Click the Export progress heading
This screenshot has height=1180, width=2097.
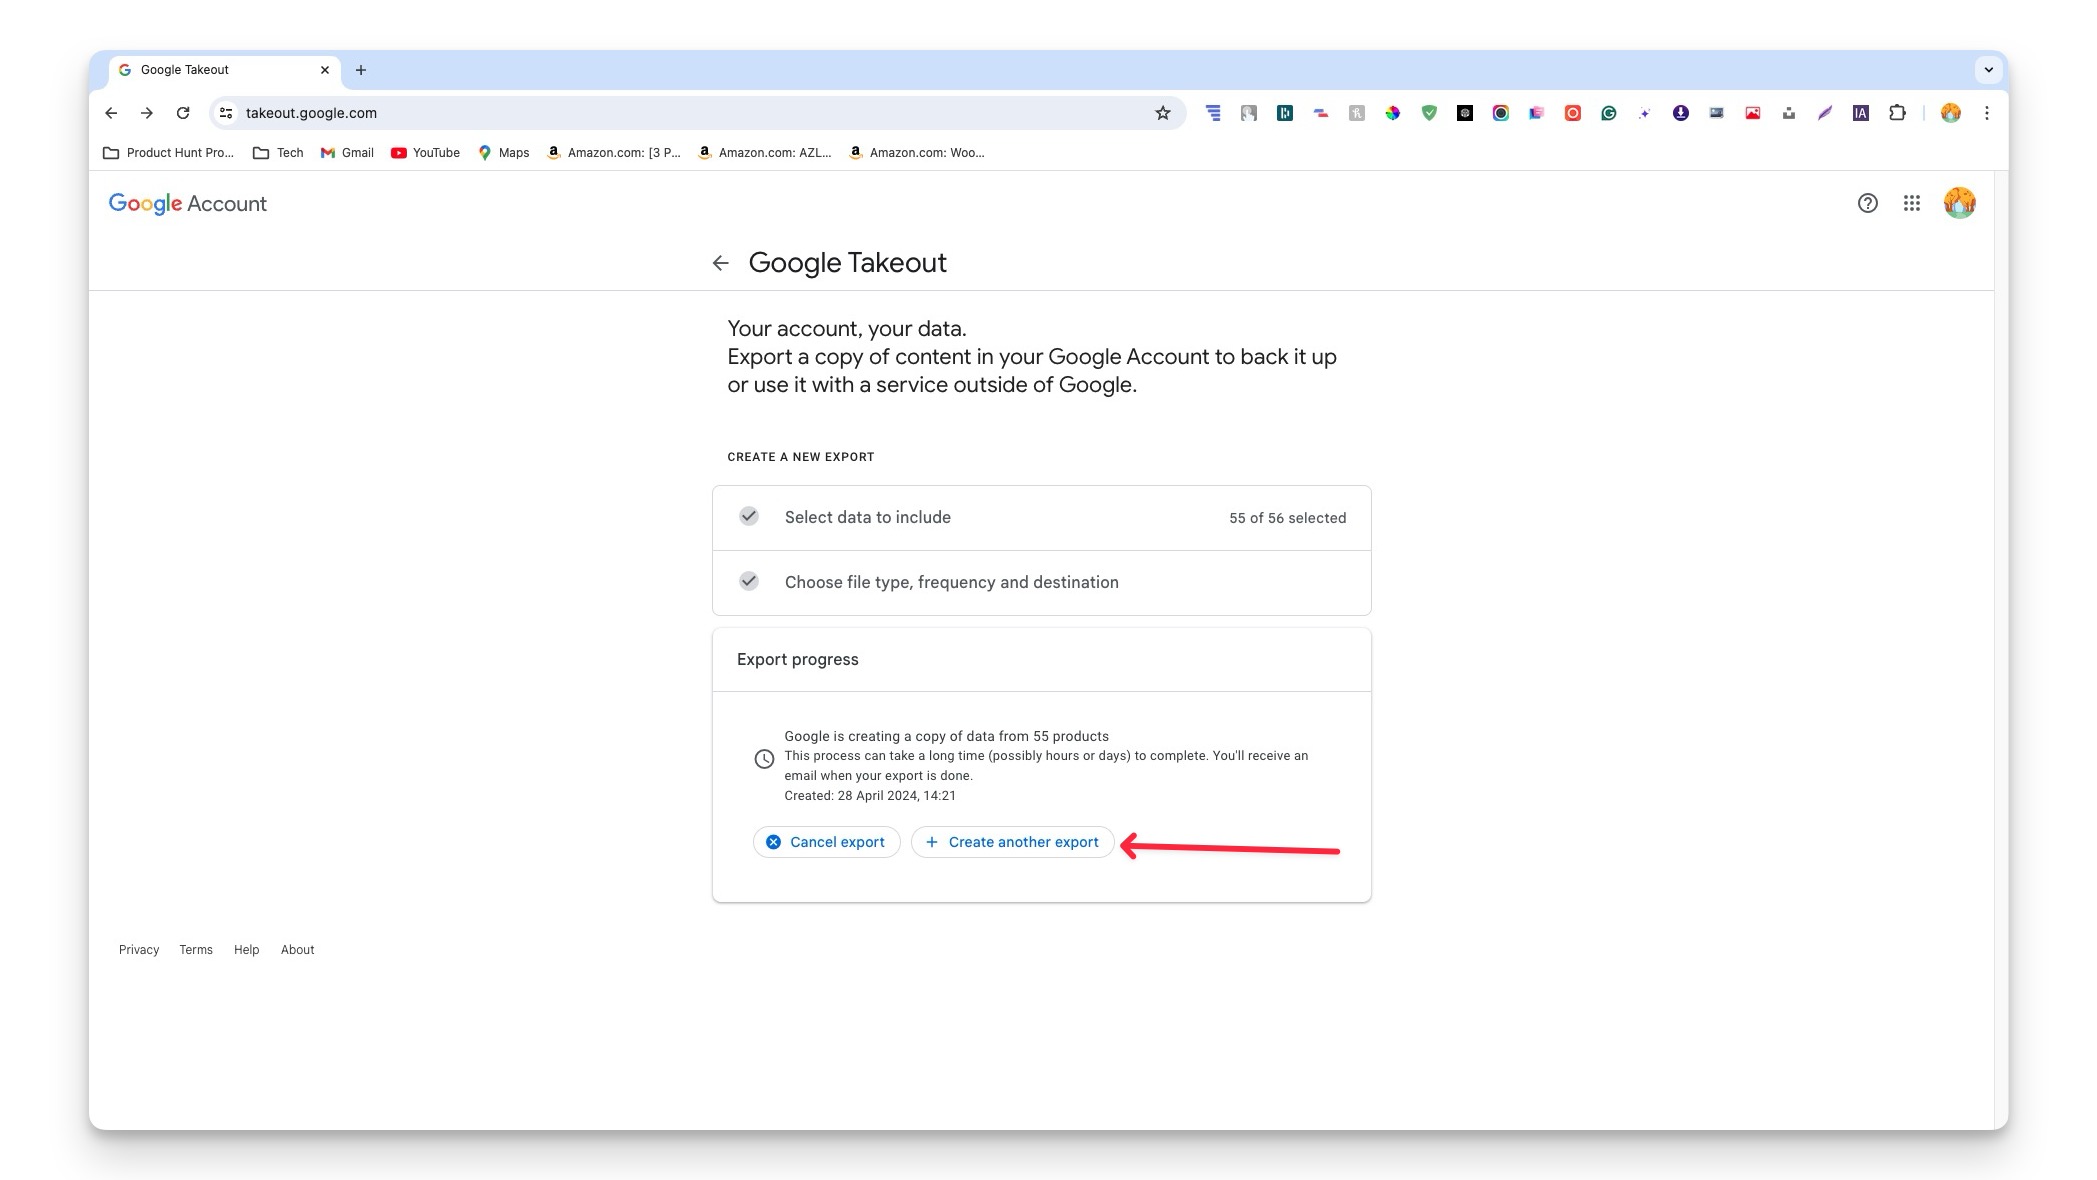[x=798, y=660]
